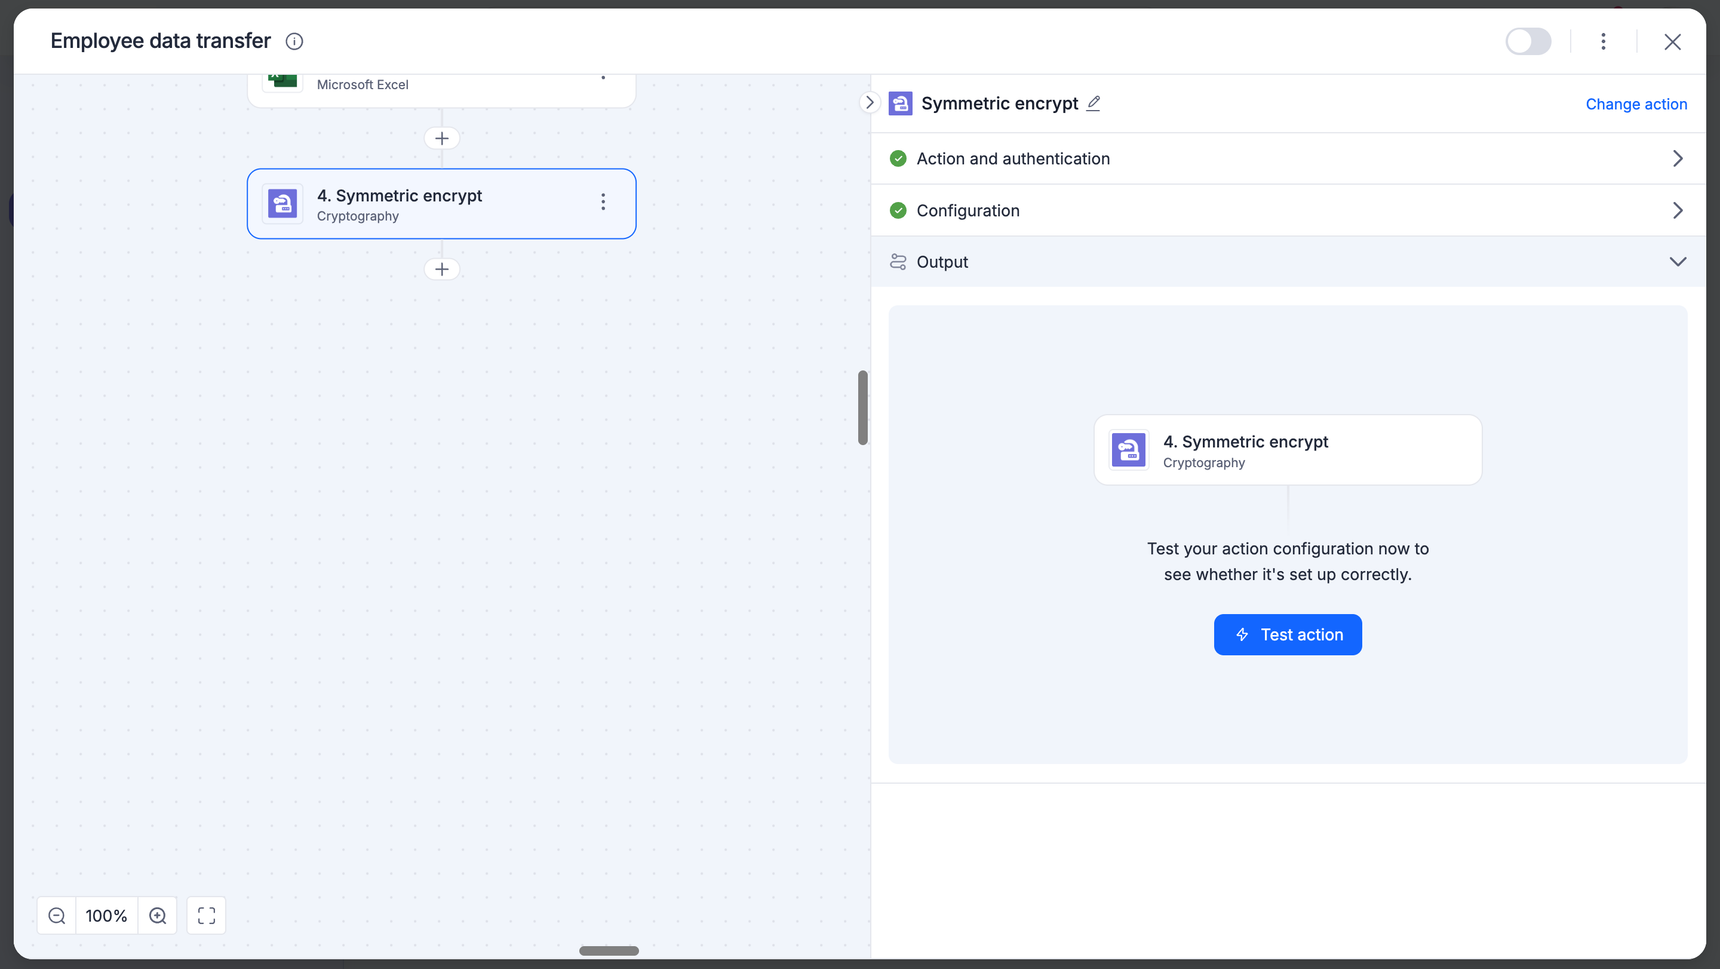Open the workflow three-dot options menu
The image size is (1720, 969).
(1603, 41)
